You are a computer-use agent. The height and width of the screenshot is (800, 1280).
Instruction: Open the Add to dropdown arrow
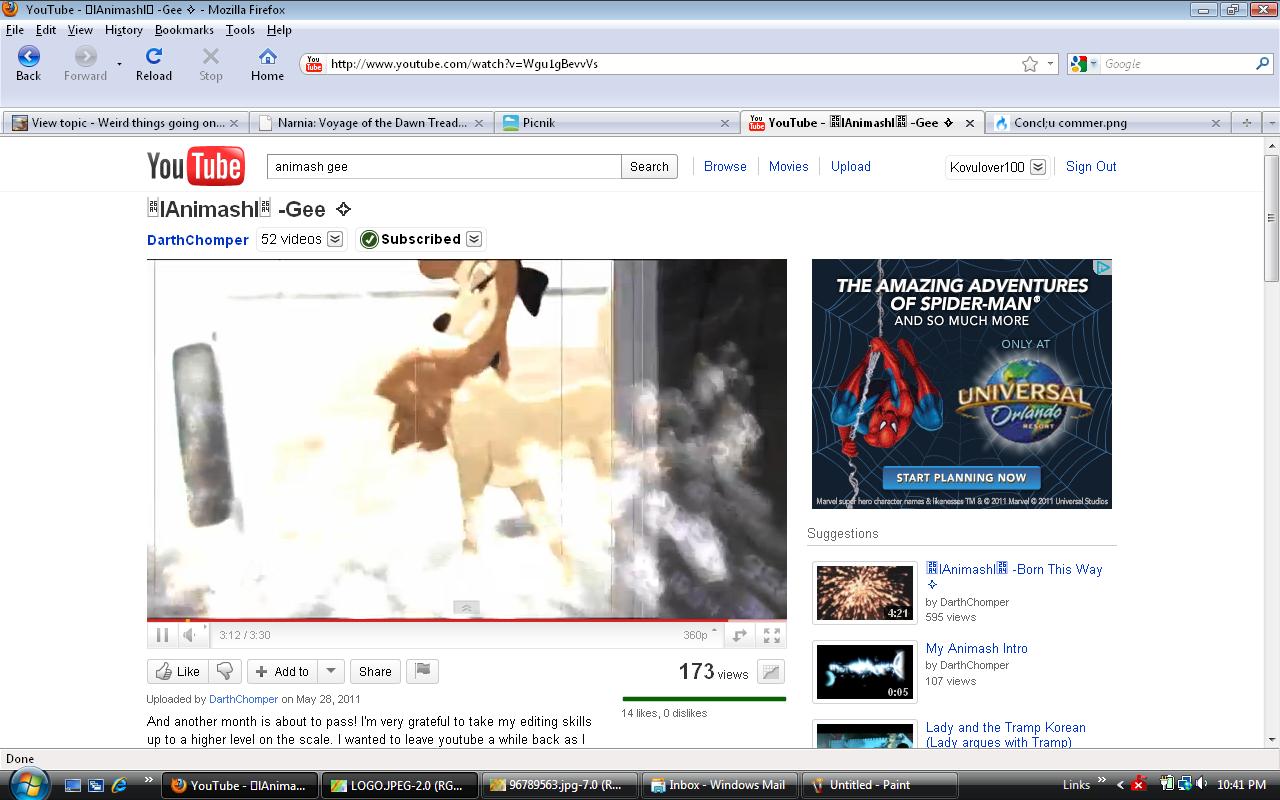(332, 672)
